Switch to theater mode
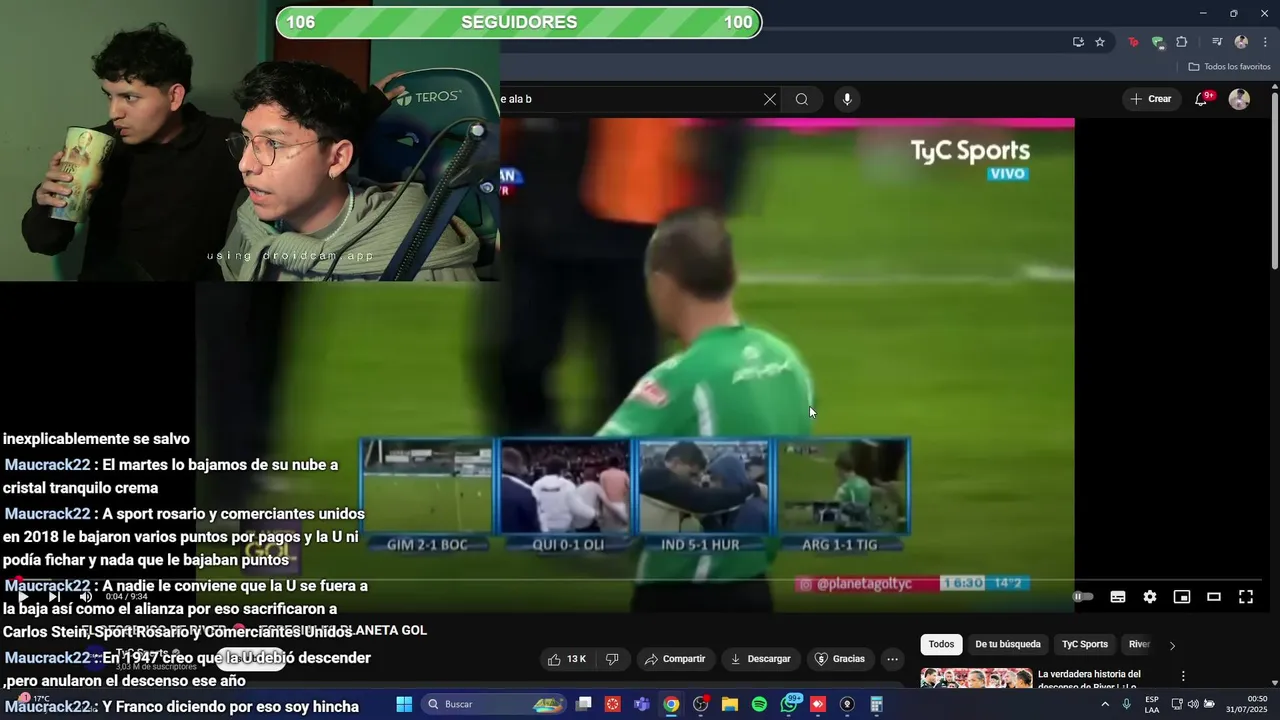 1214,597
